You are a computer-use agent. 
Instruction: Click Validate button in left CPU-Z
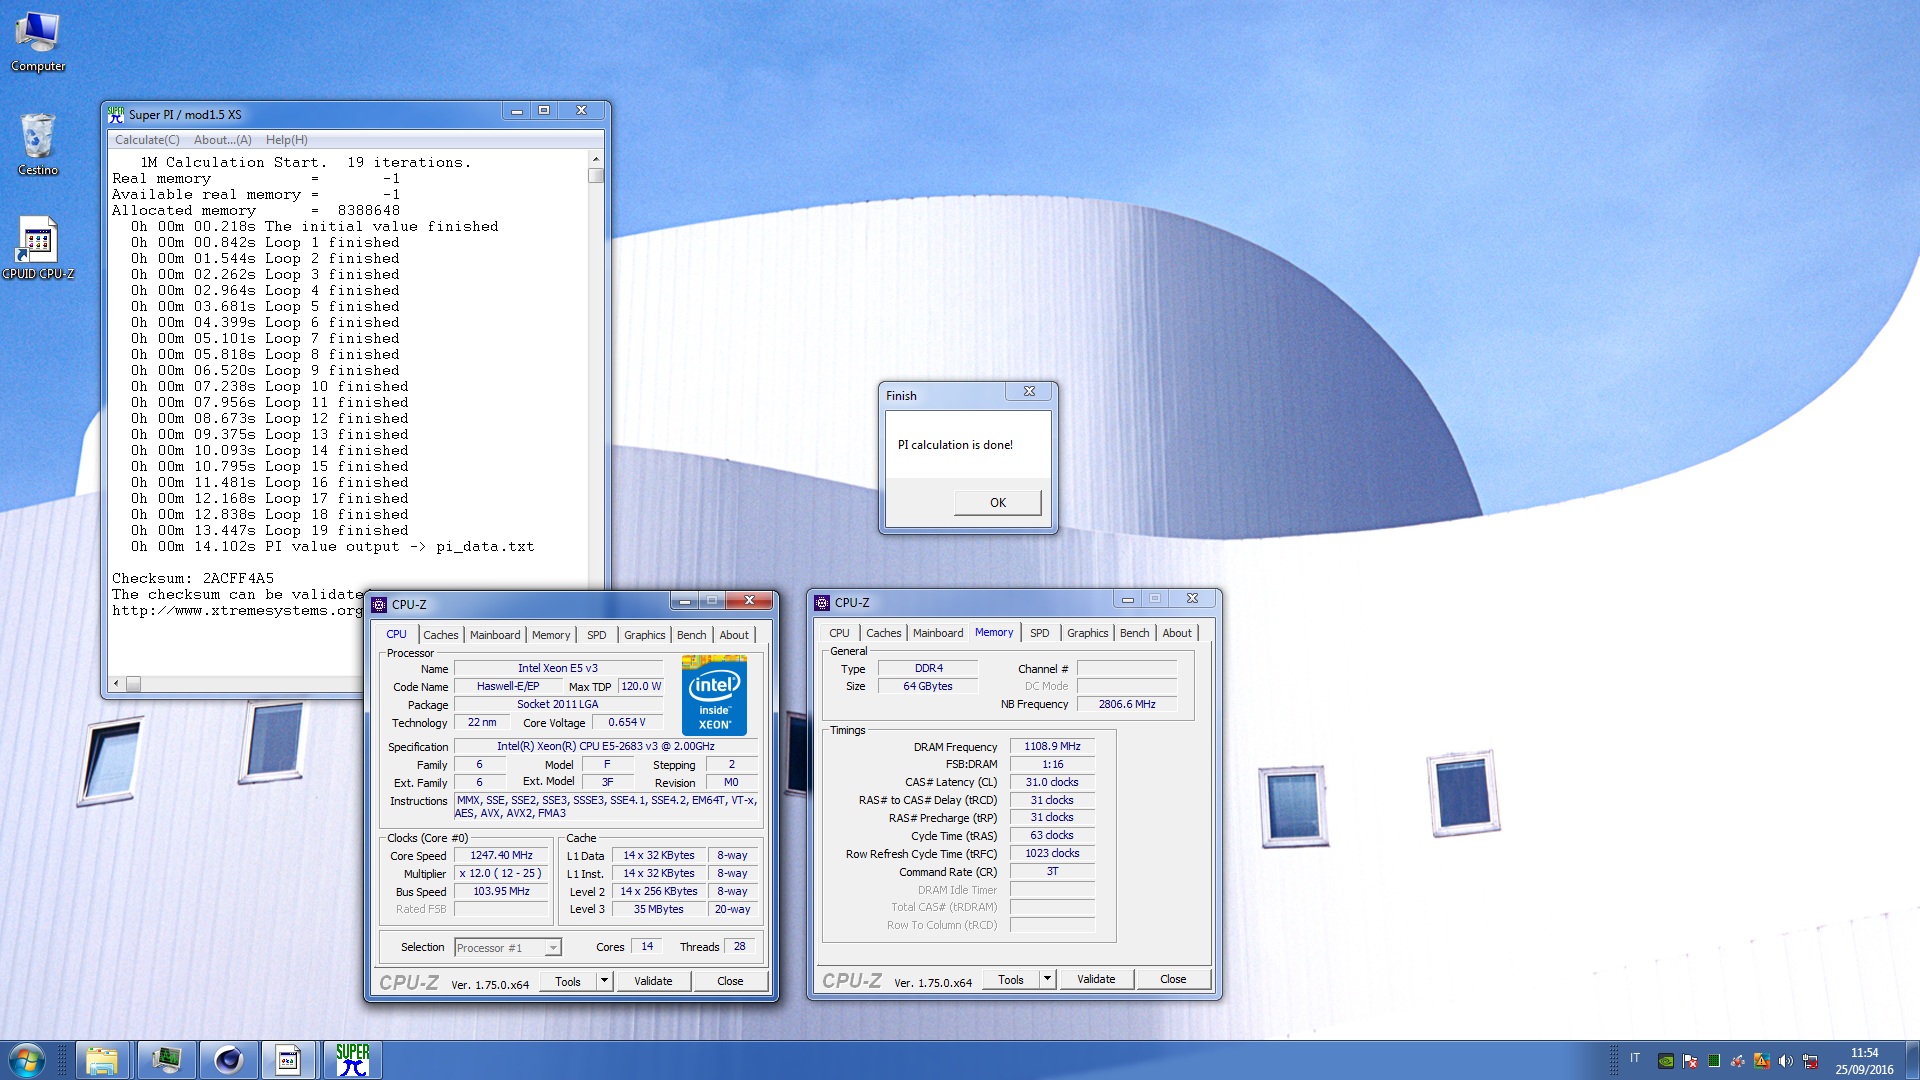click(653, 981)
